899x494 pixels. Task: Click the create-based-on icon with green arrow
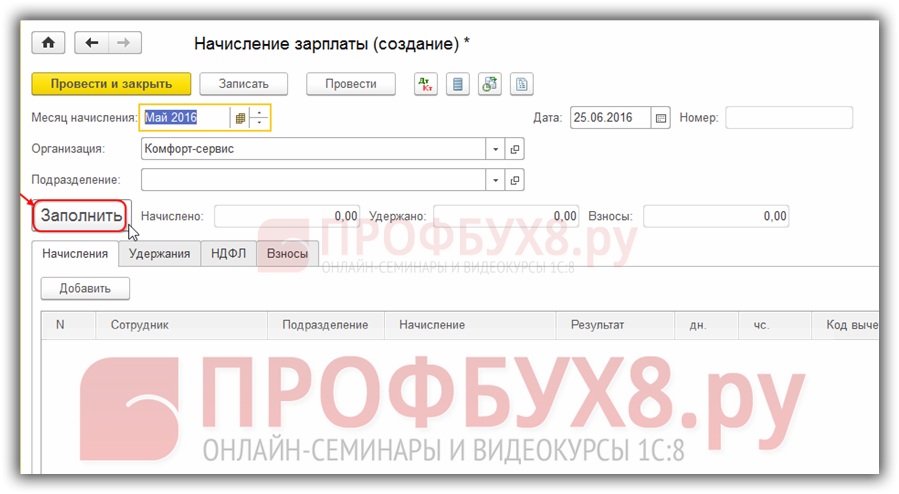[489, 84]
